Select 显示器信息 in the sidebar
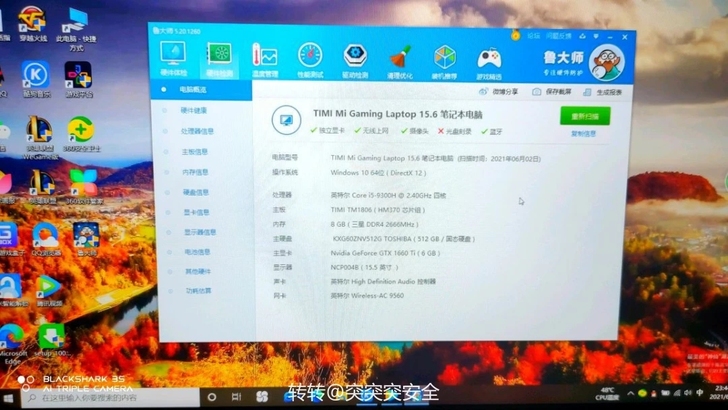 click(200, 232)
